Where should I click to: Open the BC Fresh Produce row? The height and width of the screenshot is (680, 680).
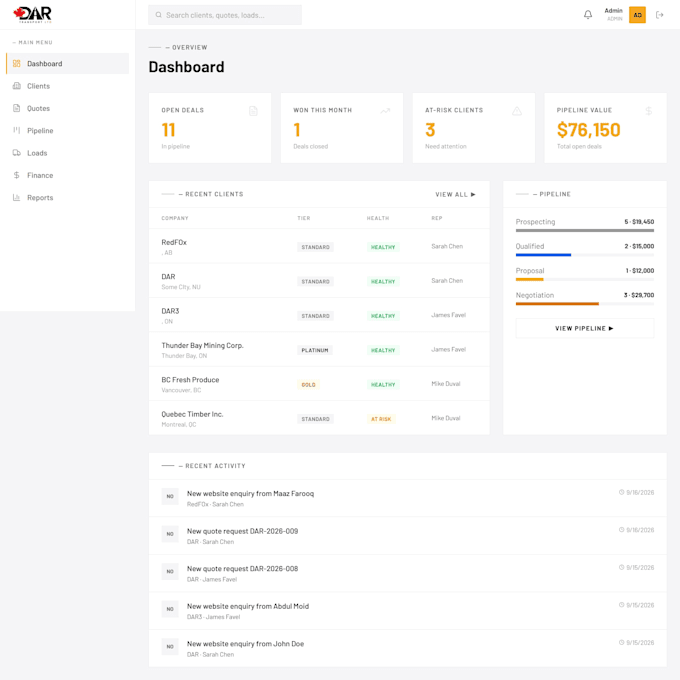pos(319,384)
